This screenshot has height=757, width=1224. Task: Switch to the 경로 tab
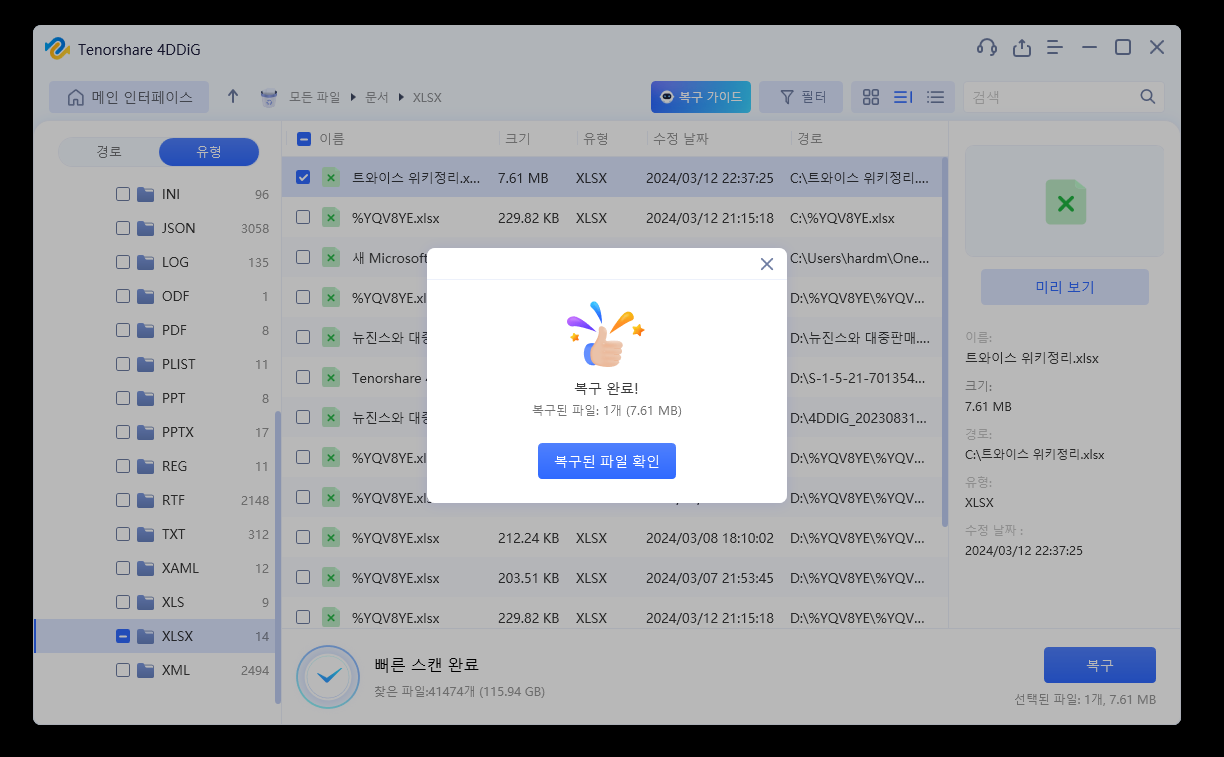click(x=109, y=152)
